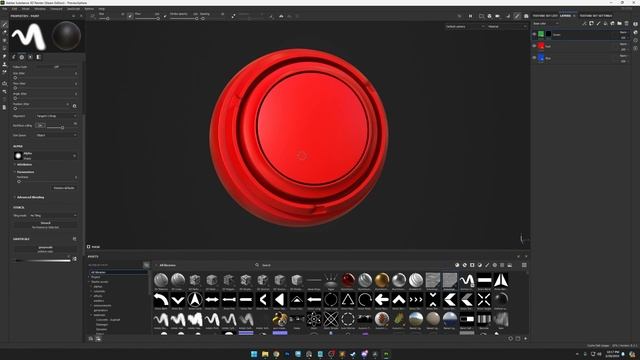Screen dimensions: 640x360
Task: Toggle visibility of the Green layer
Action: (534, 34)
